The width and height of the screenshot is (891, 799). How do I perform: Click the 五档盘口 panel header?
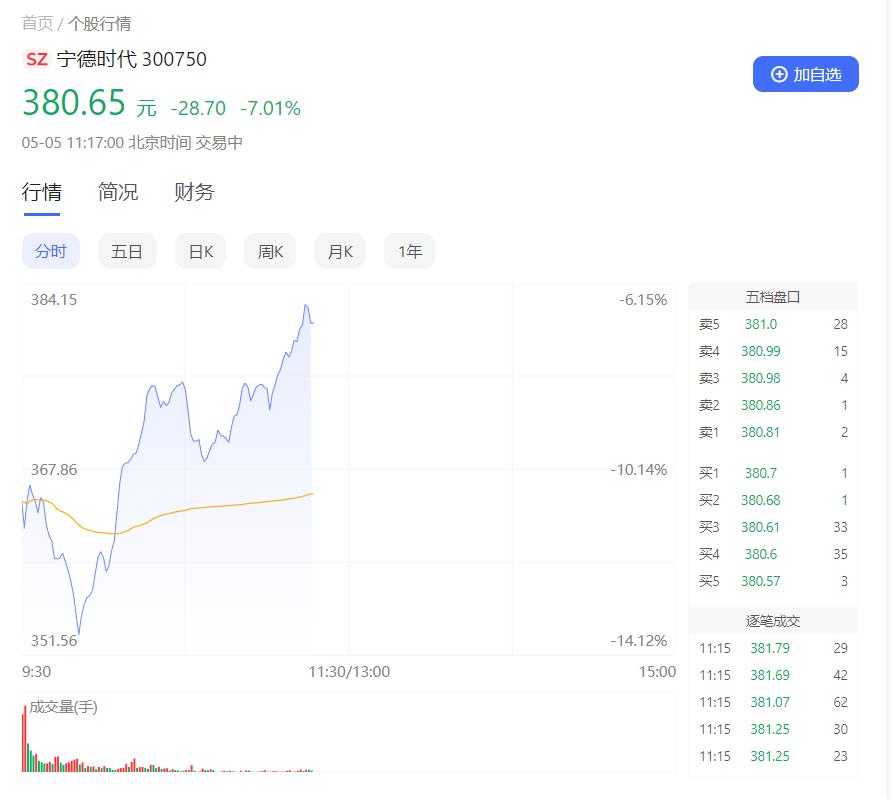(x=773, y=297)
